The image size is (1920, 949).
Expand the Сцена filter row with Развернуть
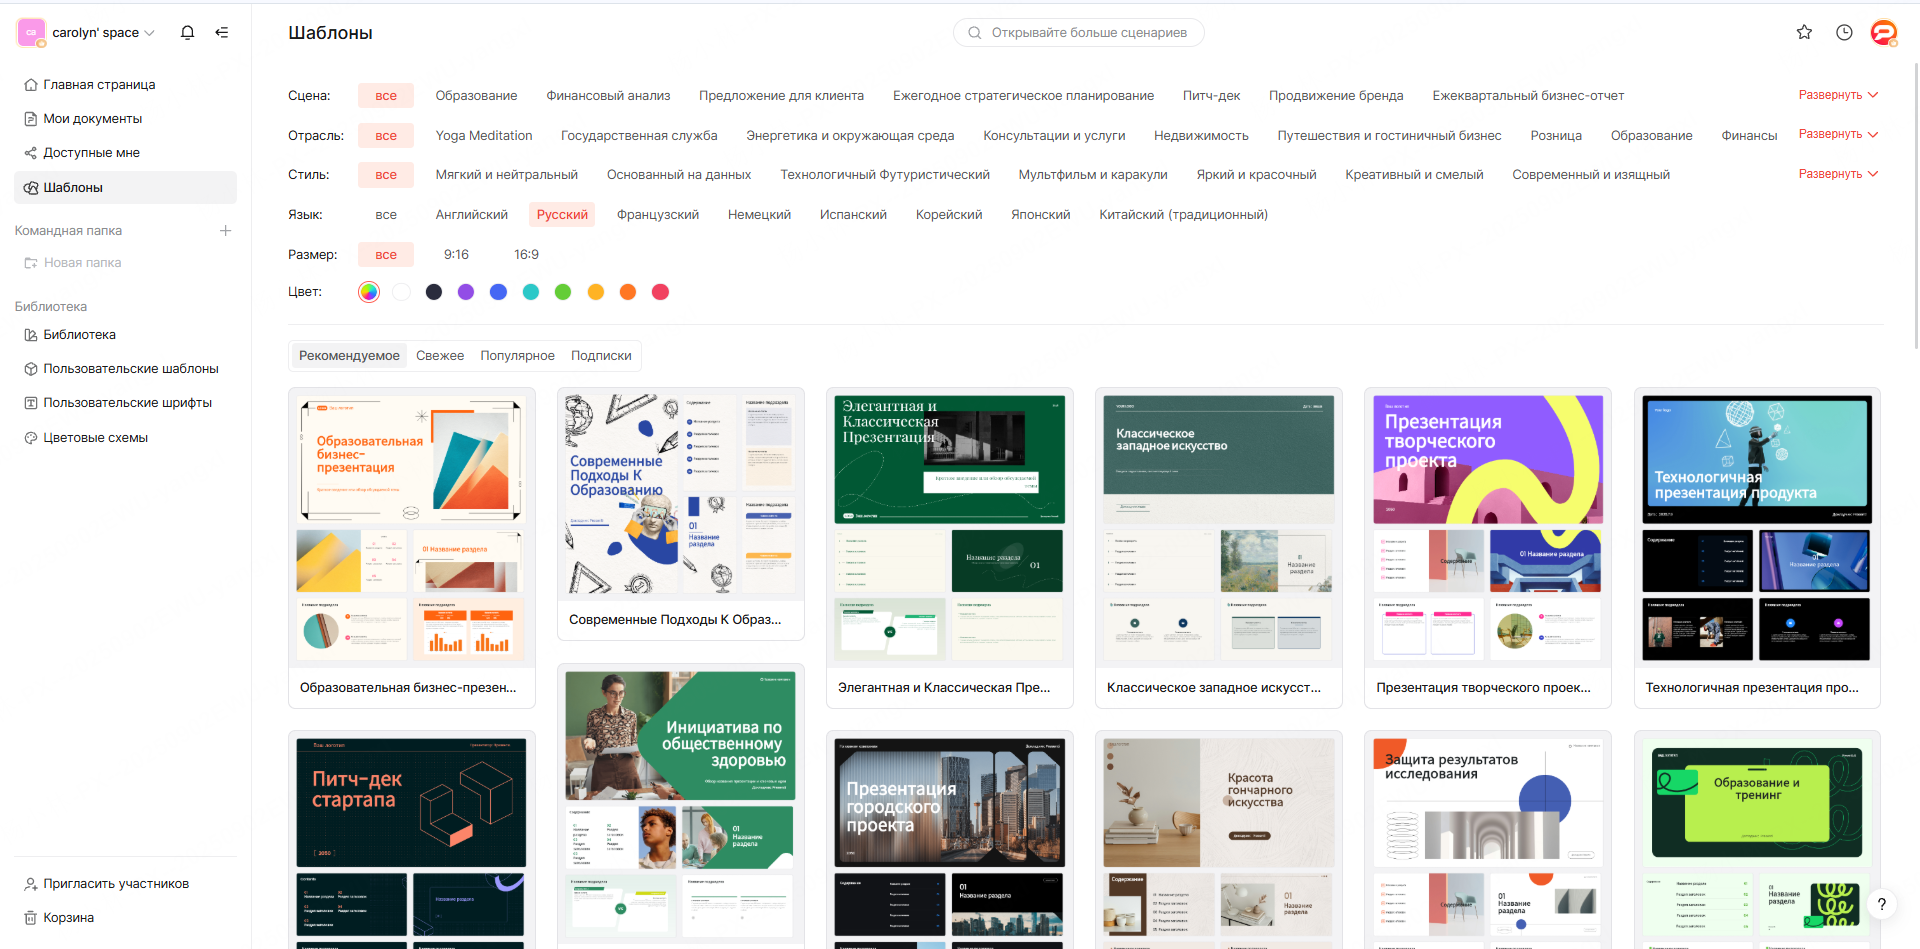[x=1838, y=95]
